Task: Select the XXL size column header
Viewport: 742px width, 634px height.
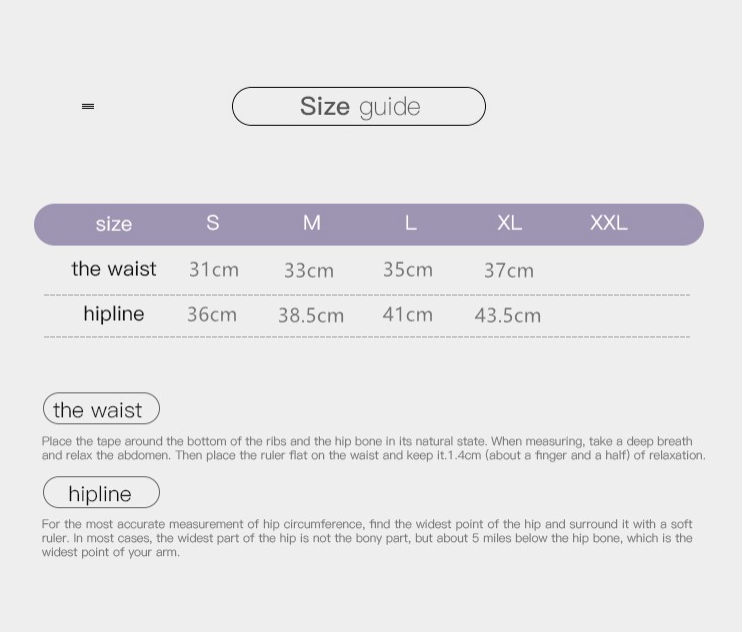Action: point(609,223)
